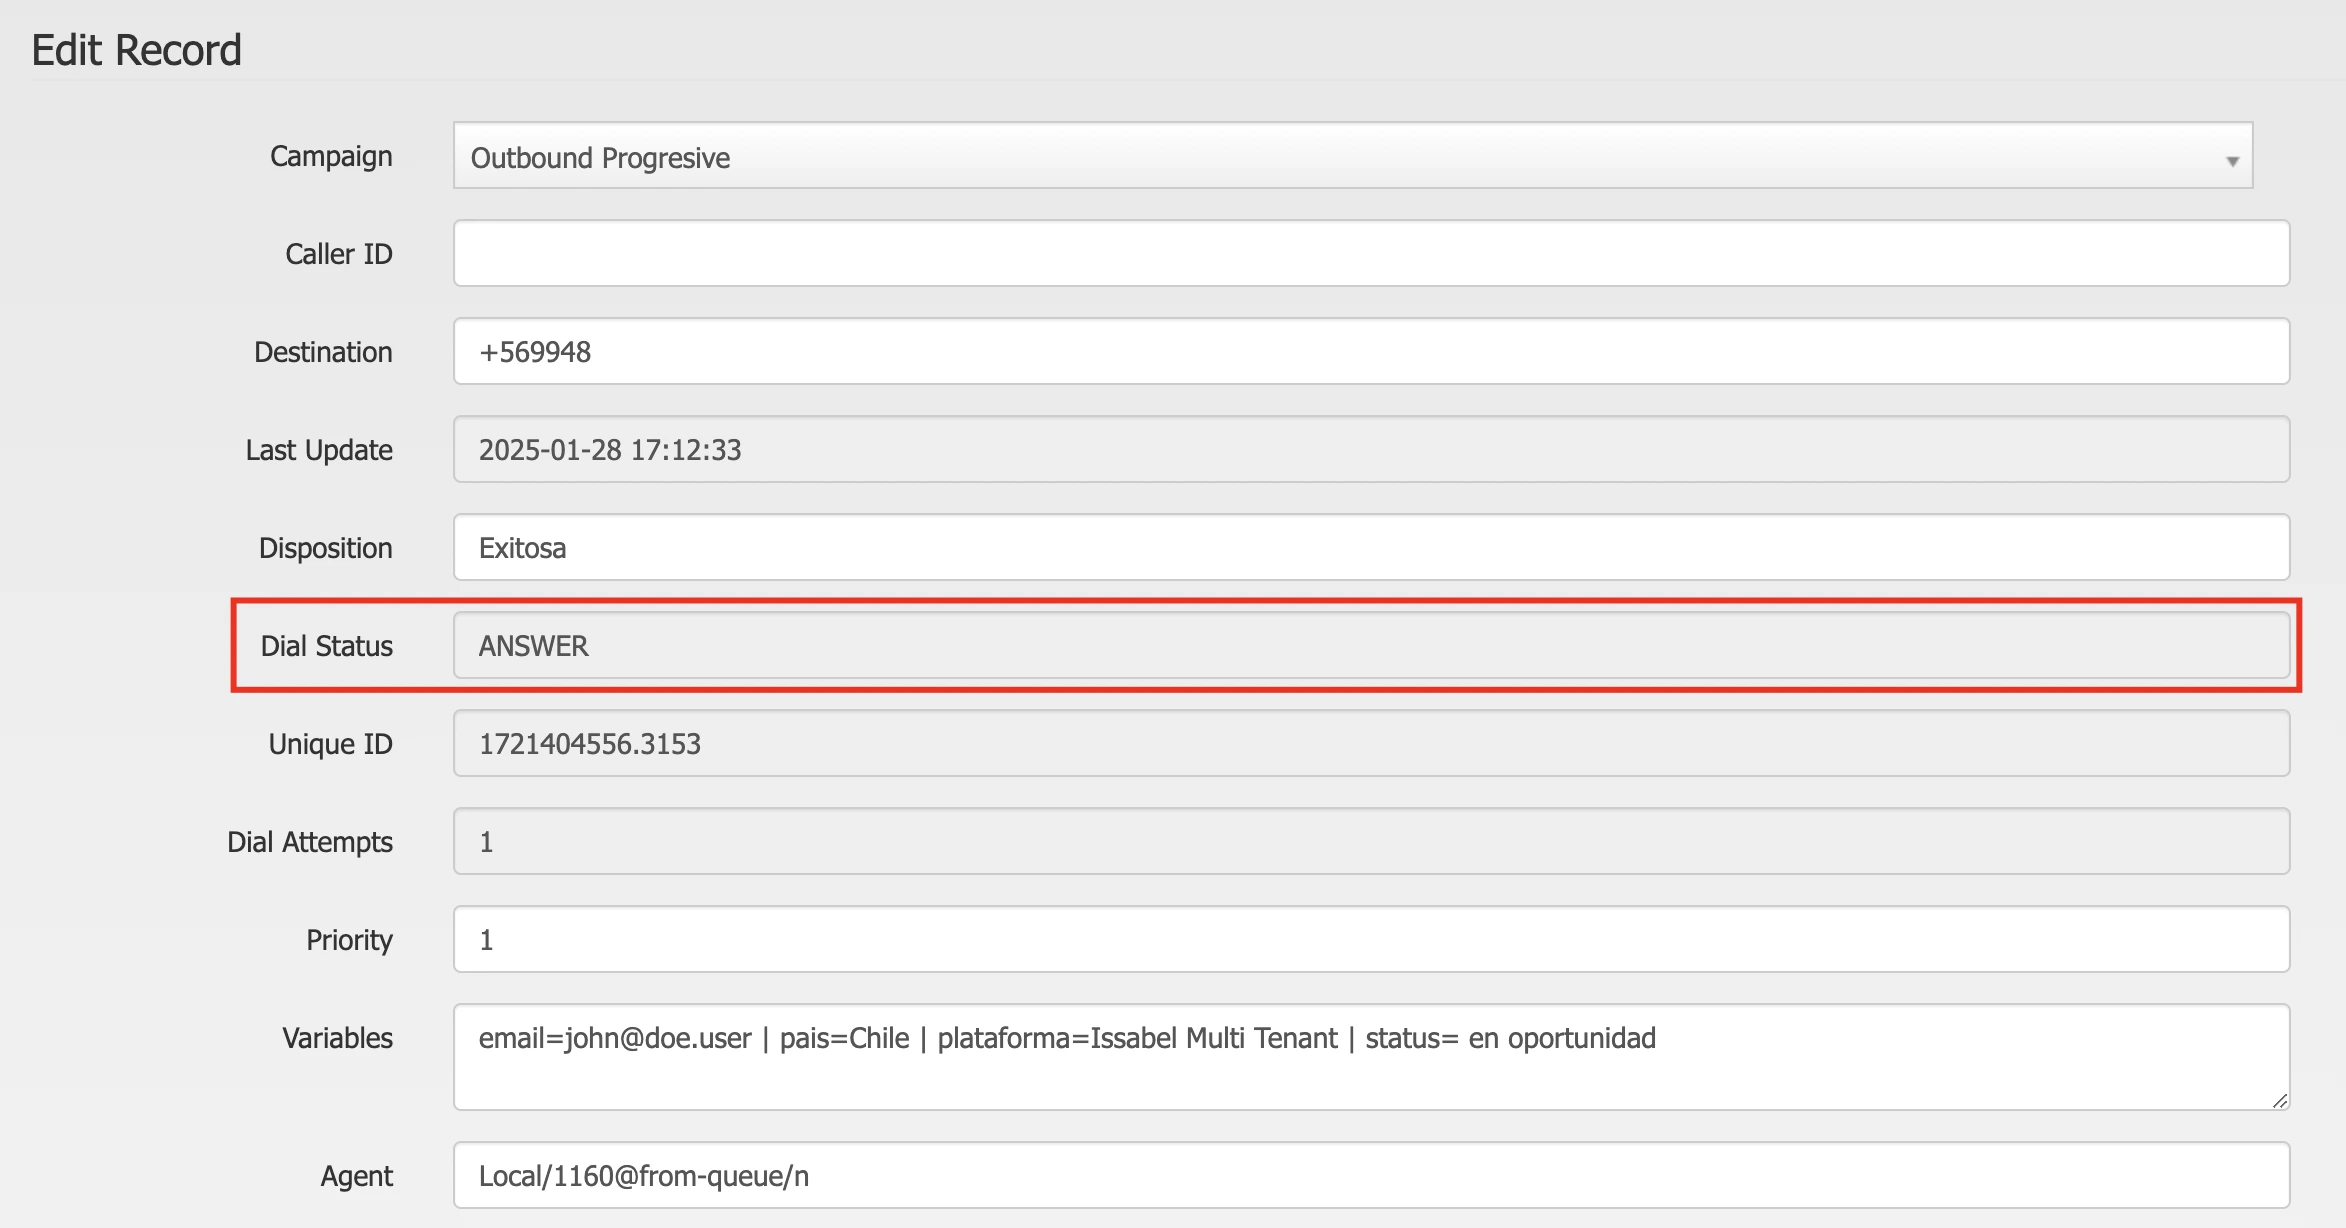Open the Campaign dropdown list
The width and height of the screenshot is (2346, 1228).
1350,157
